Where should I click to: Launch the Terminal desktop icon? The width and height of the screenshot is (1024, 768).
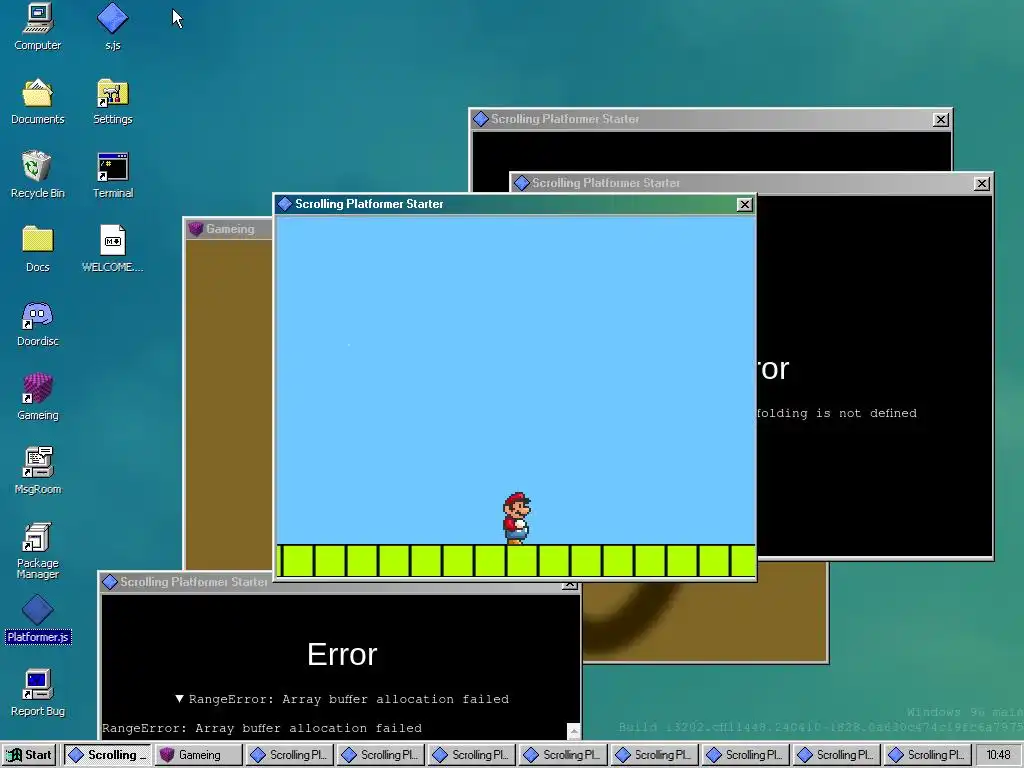tap(112, 175)
